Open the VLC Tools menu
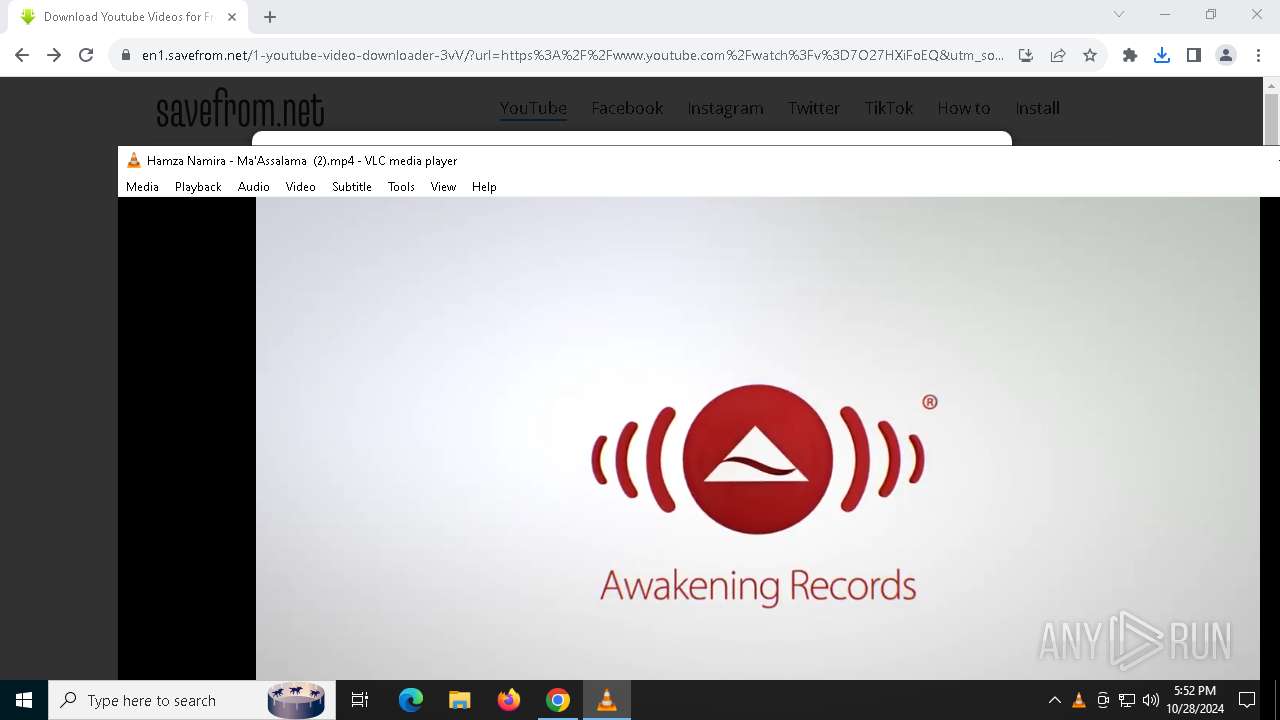The width and height of the screenshot is (1280, 720). pyautogui.click(x=401, y=187)
